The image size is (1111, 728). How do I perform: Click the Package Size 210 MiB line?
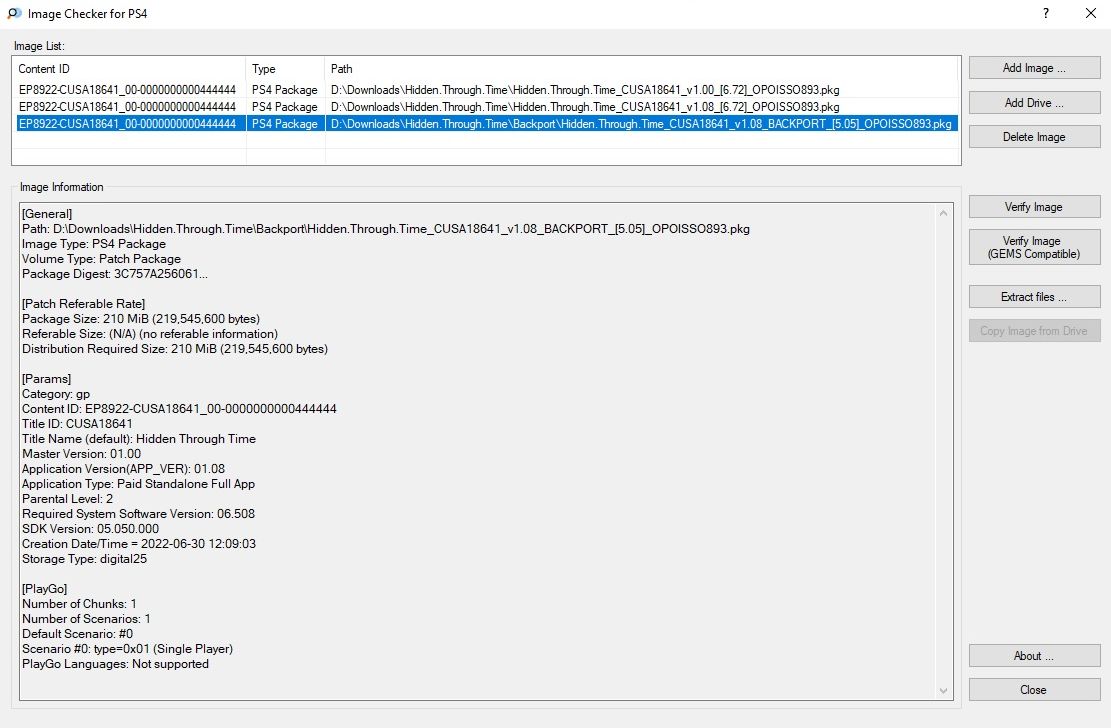pos(141,319)
